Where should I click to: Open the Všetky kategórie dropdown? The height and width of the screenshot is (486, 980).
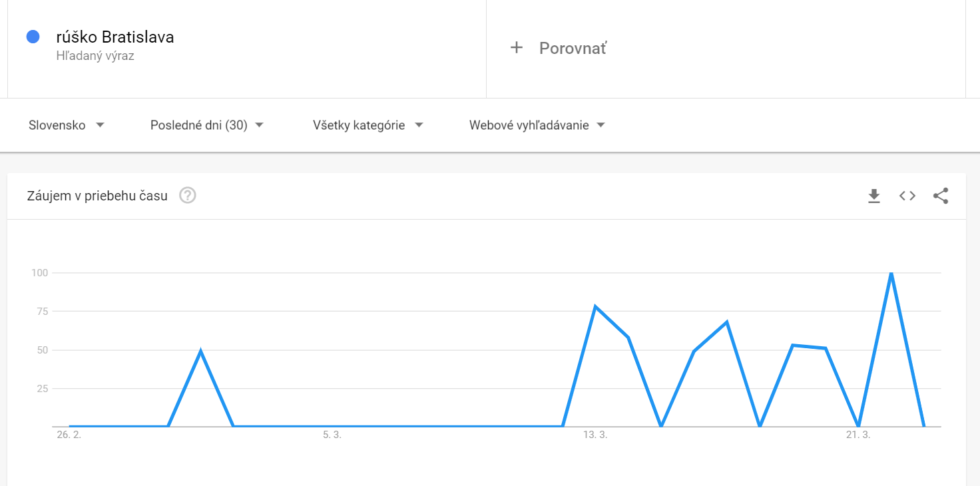(368, 125)
